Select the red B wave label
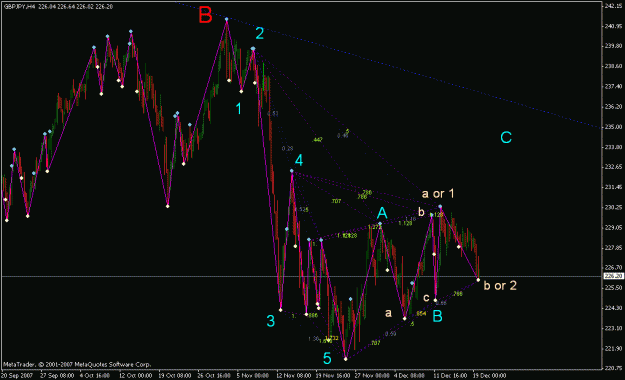Viewport: 625px width, 380px height. (x=205, y=16)
